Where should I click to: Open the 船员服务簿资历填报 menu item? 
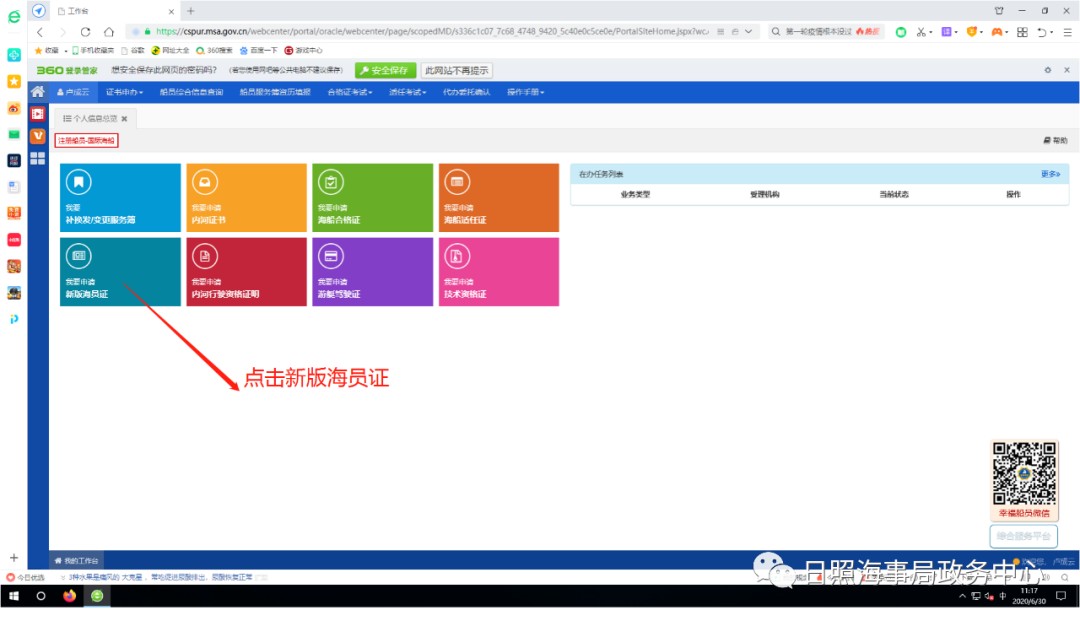[275, 92]
